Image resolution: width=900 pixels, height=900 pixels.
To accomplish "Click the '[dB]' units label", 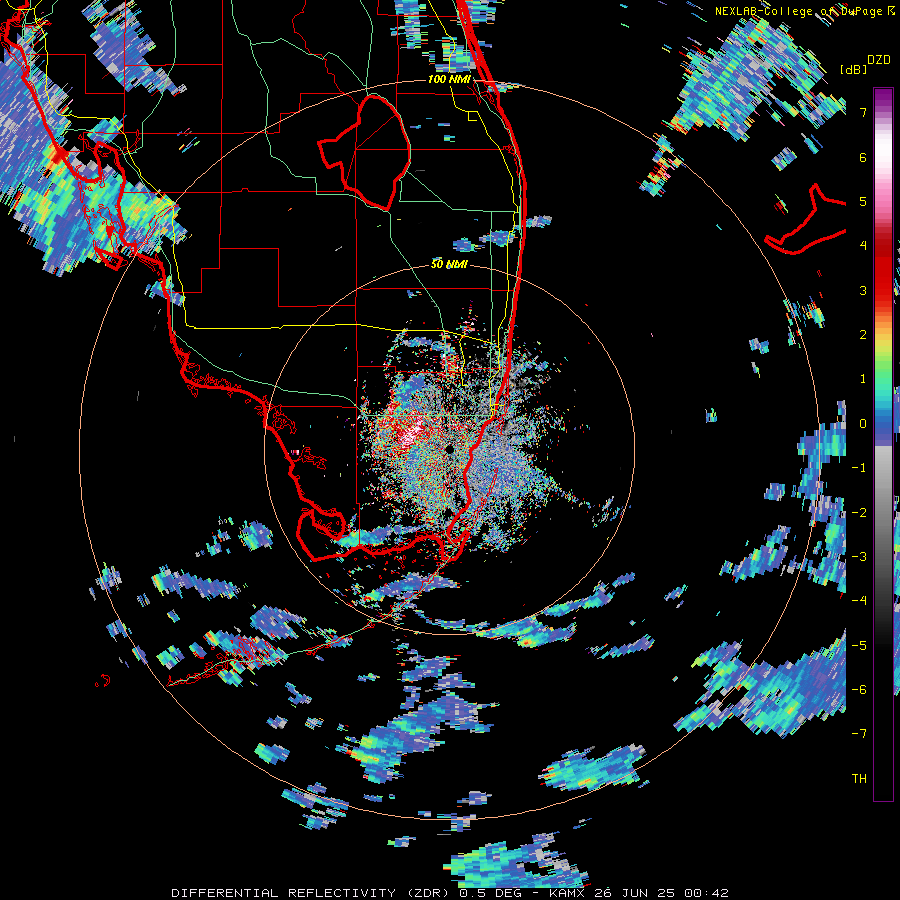I will coord(854,69).
